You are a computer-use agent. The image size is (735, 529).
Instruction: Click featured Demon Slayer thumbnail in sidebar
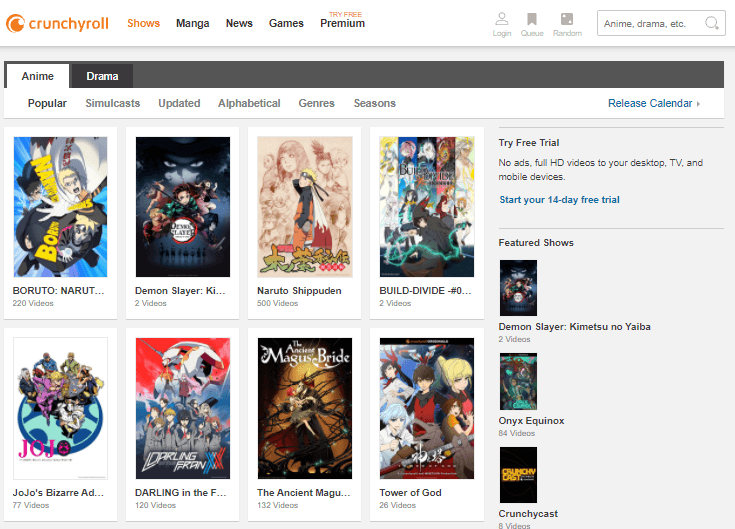tap(518, 288)
